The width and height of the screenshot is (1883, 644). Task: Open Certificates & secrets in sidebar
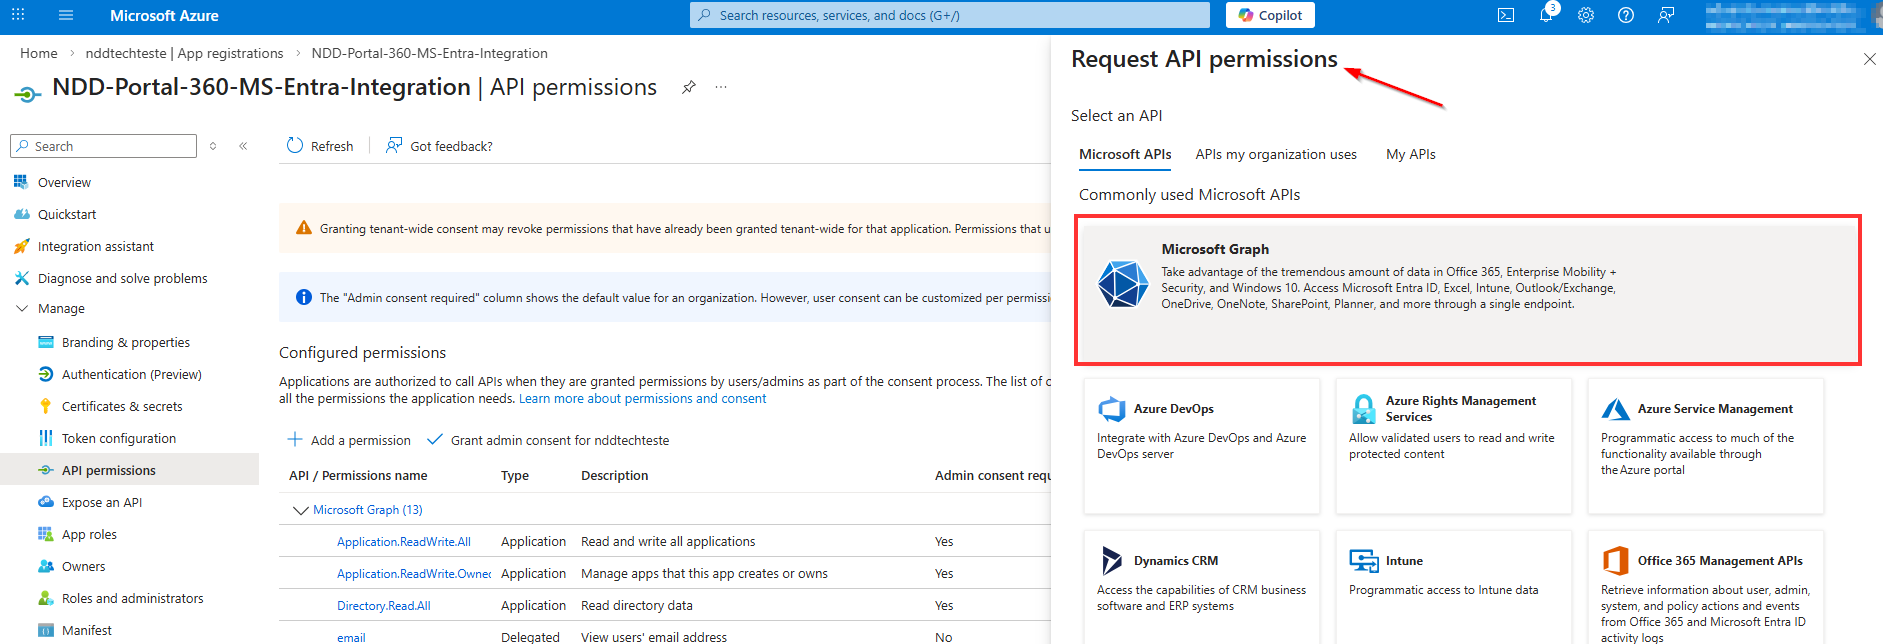[x=122, y=406]
